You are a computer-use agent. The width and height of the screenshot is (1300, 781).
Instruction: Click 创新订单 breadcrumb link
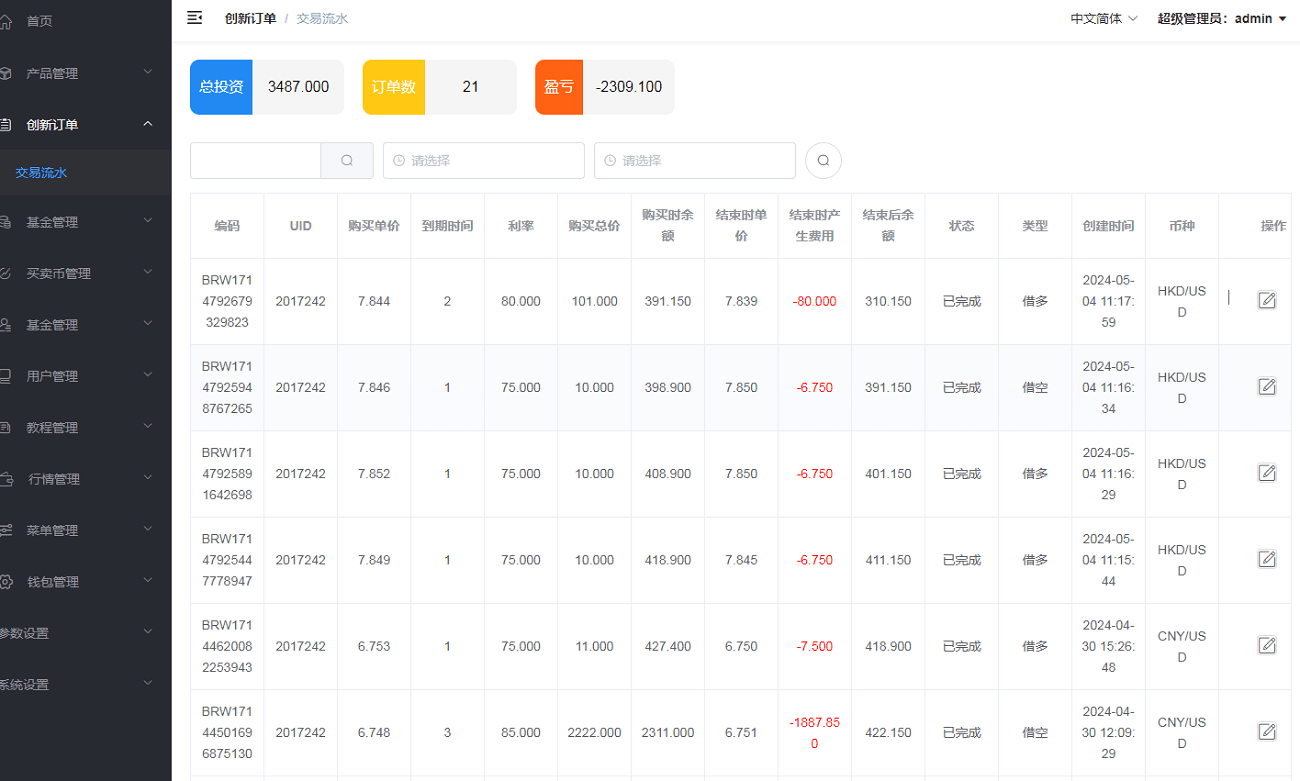pos(250,18)
